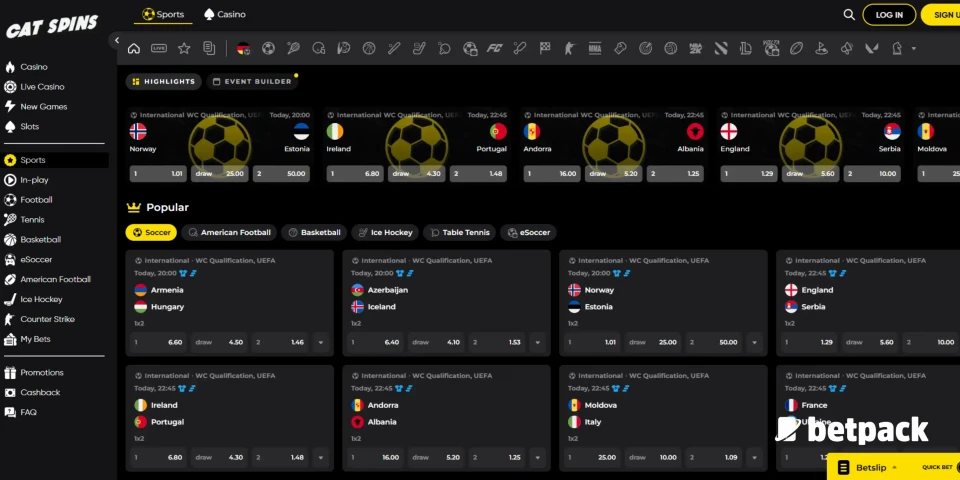Click the checkered flag racing icon
The image size is (960, 480).
(x=545, y=48)
